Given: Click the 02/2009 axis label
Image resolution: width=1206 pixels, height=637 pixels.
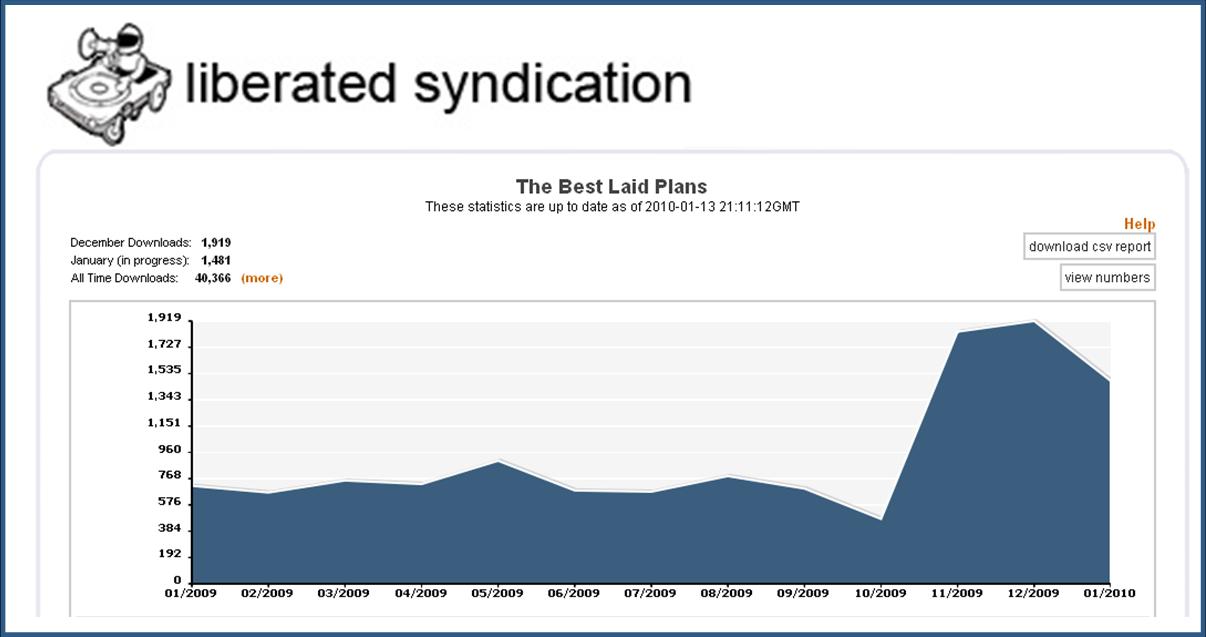Looking at the screenshot, I should 267,593.
